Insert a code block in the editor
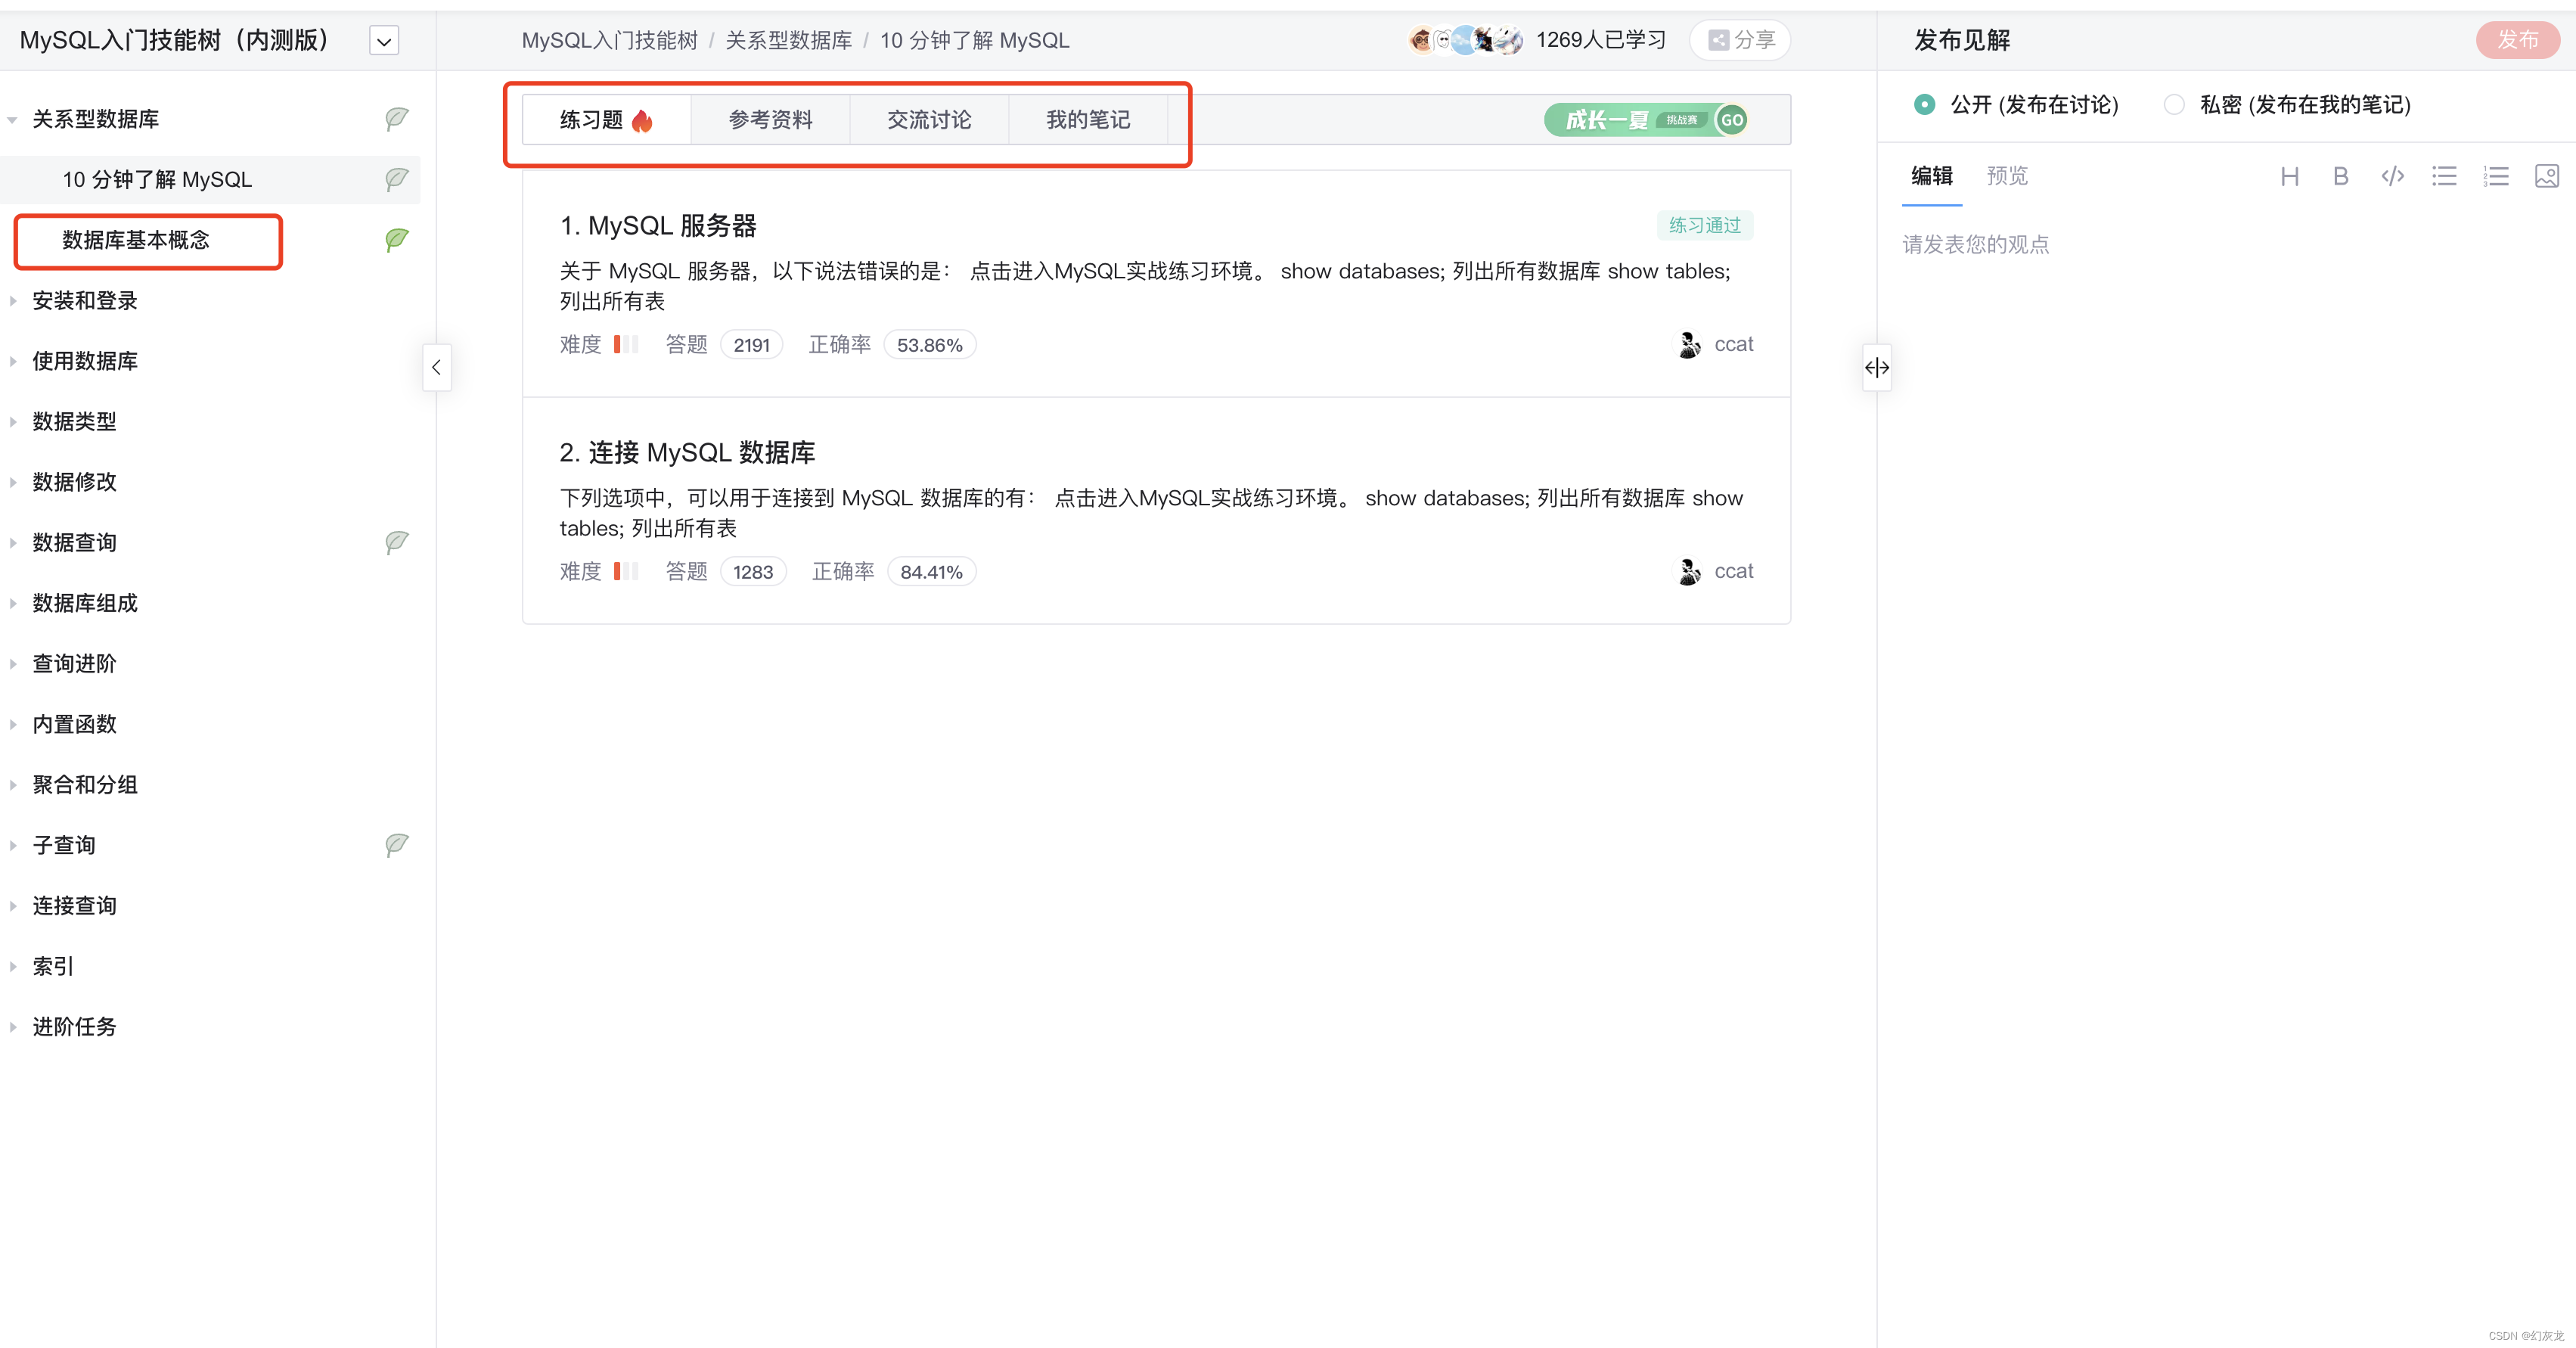The width and height of the screenshot is (2576, 1348). (2392, 176)
